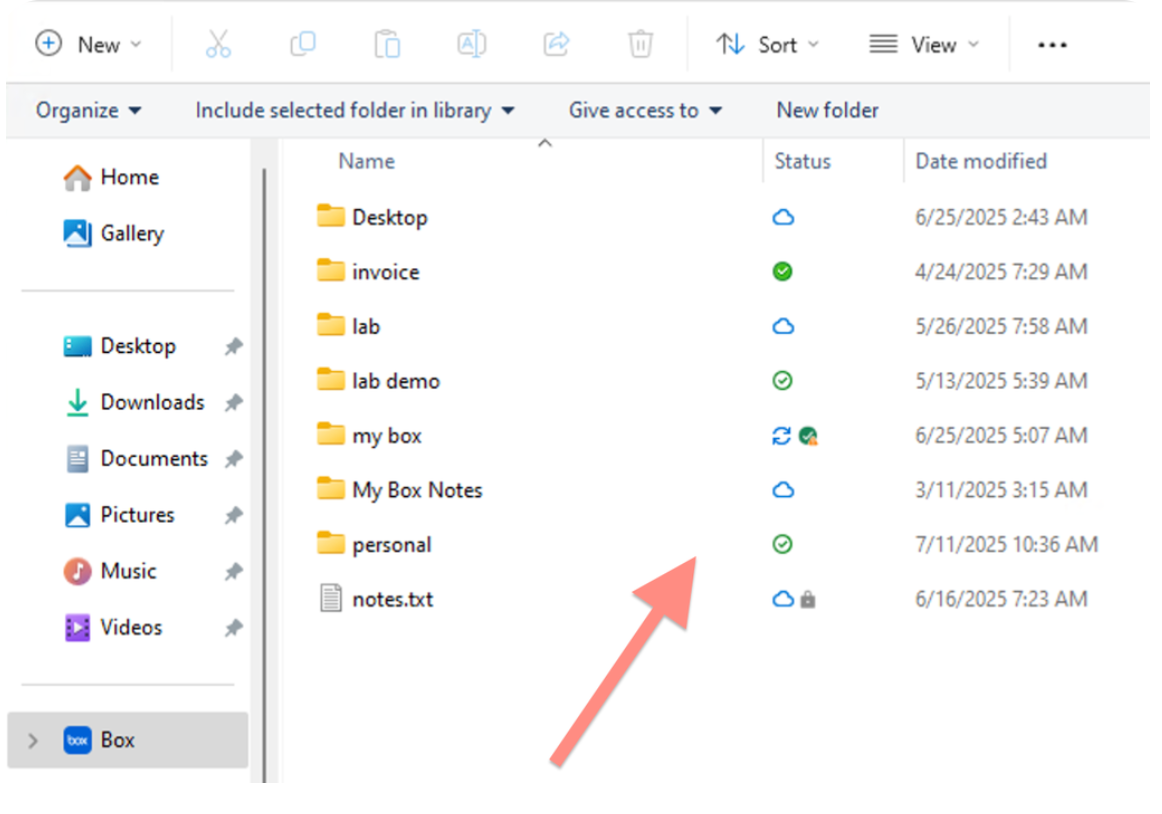1162x814 pixels.
Task: Open the Organize menu
Action: pyautogui.click(x=88, y=110)
